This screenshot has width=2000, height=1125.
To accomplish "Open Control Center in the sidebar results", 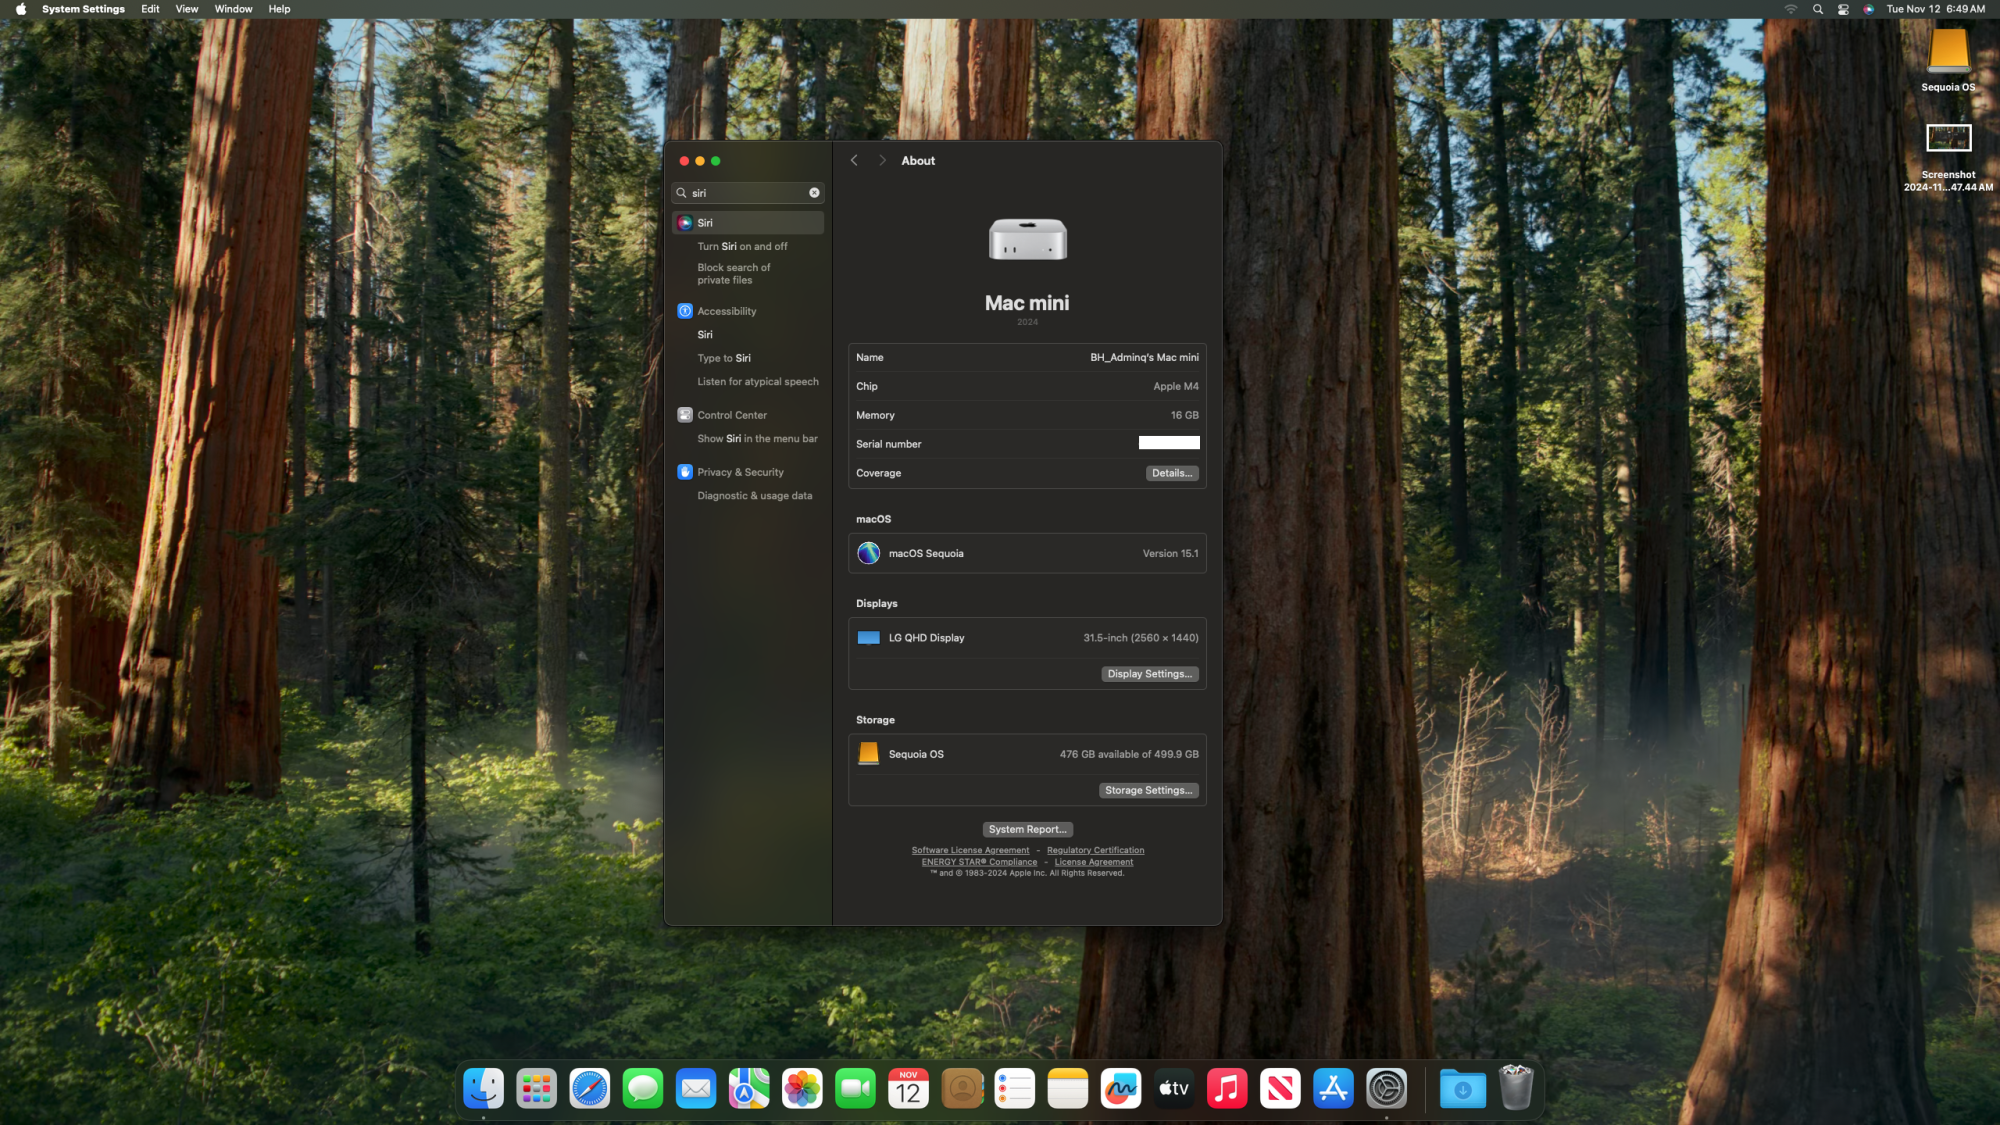I will [x=732, y=415].
